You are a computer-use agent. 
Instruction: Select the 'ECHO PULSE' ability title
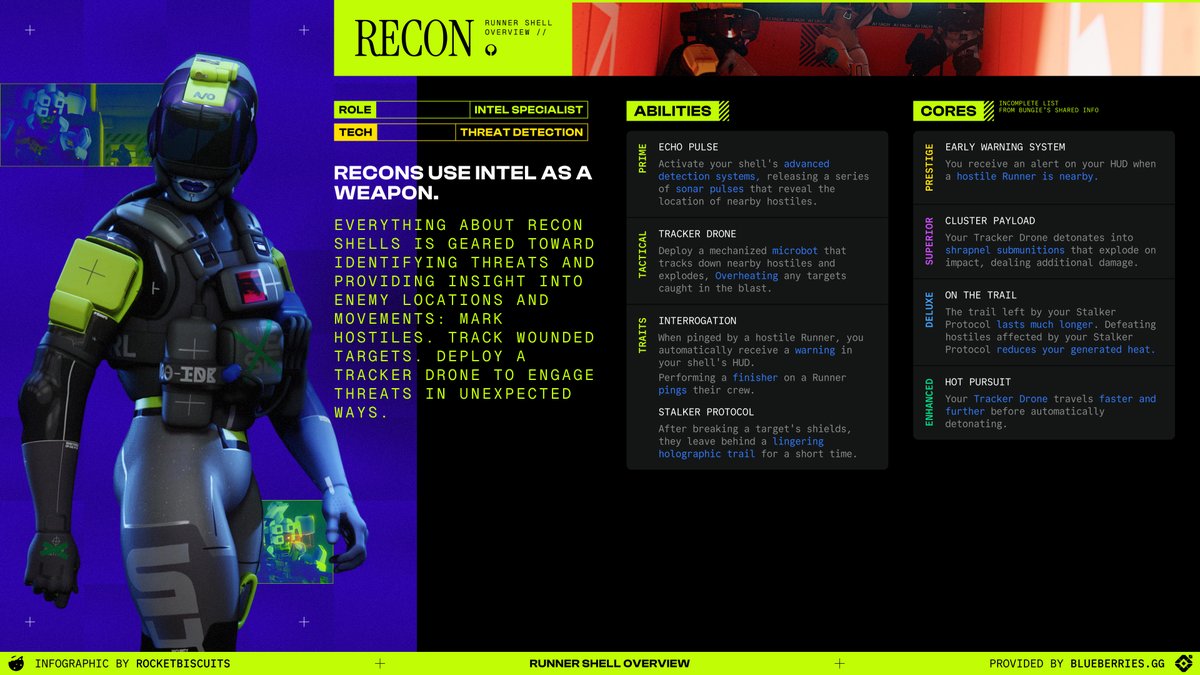tap(688, 147)
